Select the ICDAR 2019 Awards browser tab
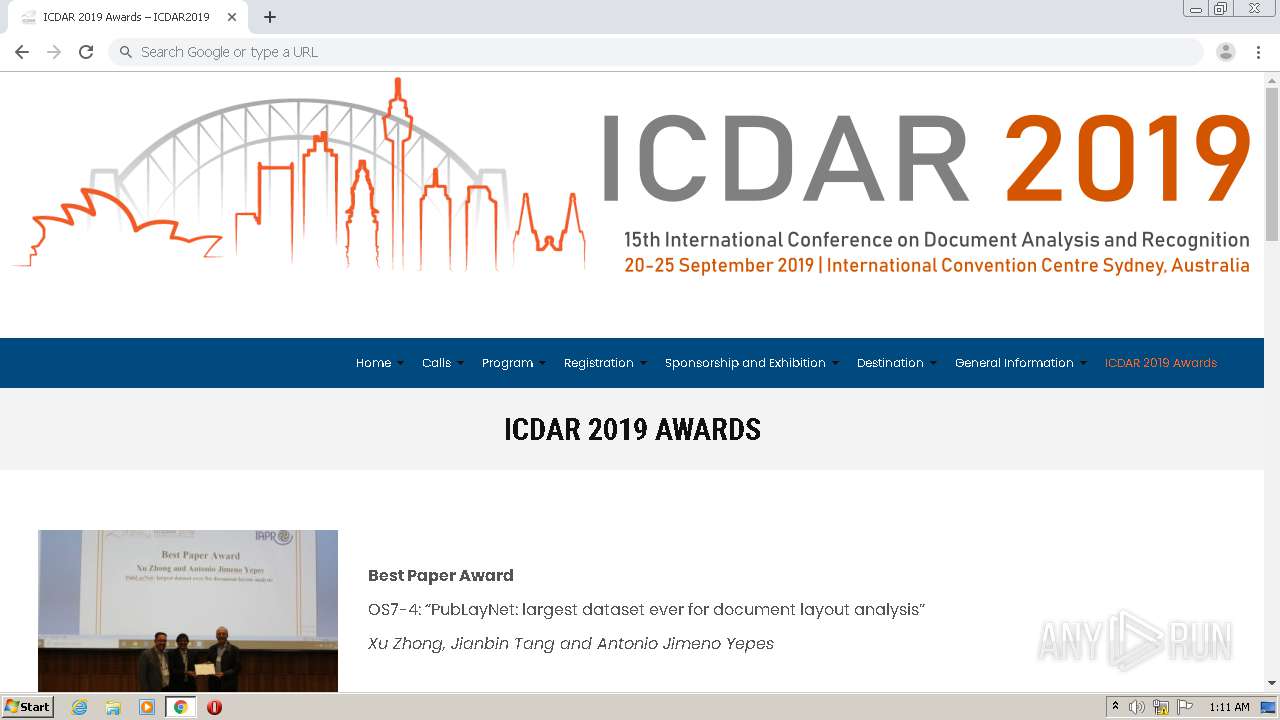Viewport: 1280px width, 720px height. [x=127, y=17]
